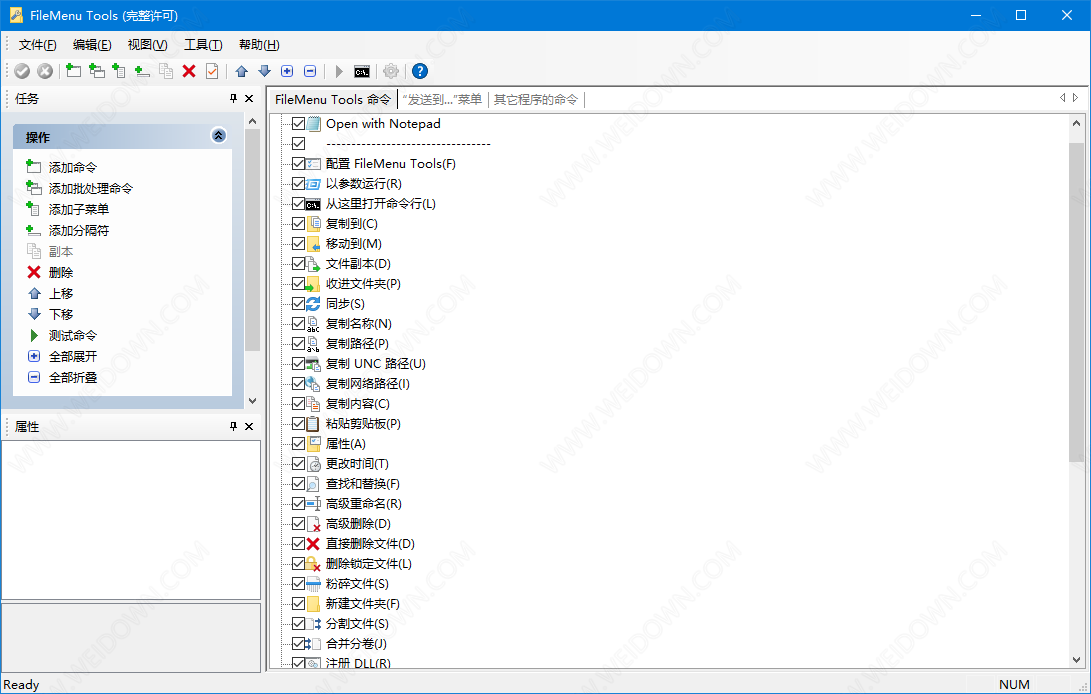Open the 编辑(E) menu
The height and width of the screenshot is (694, 1091).
92,45
